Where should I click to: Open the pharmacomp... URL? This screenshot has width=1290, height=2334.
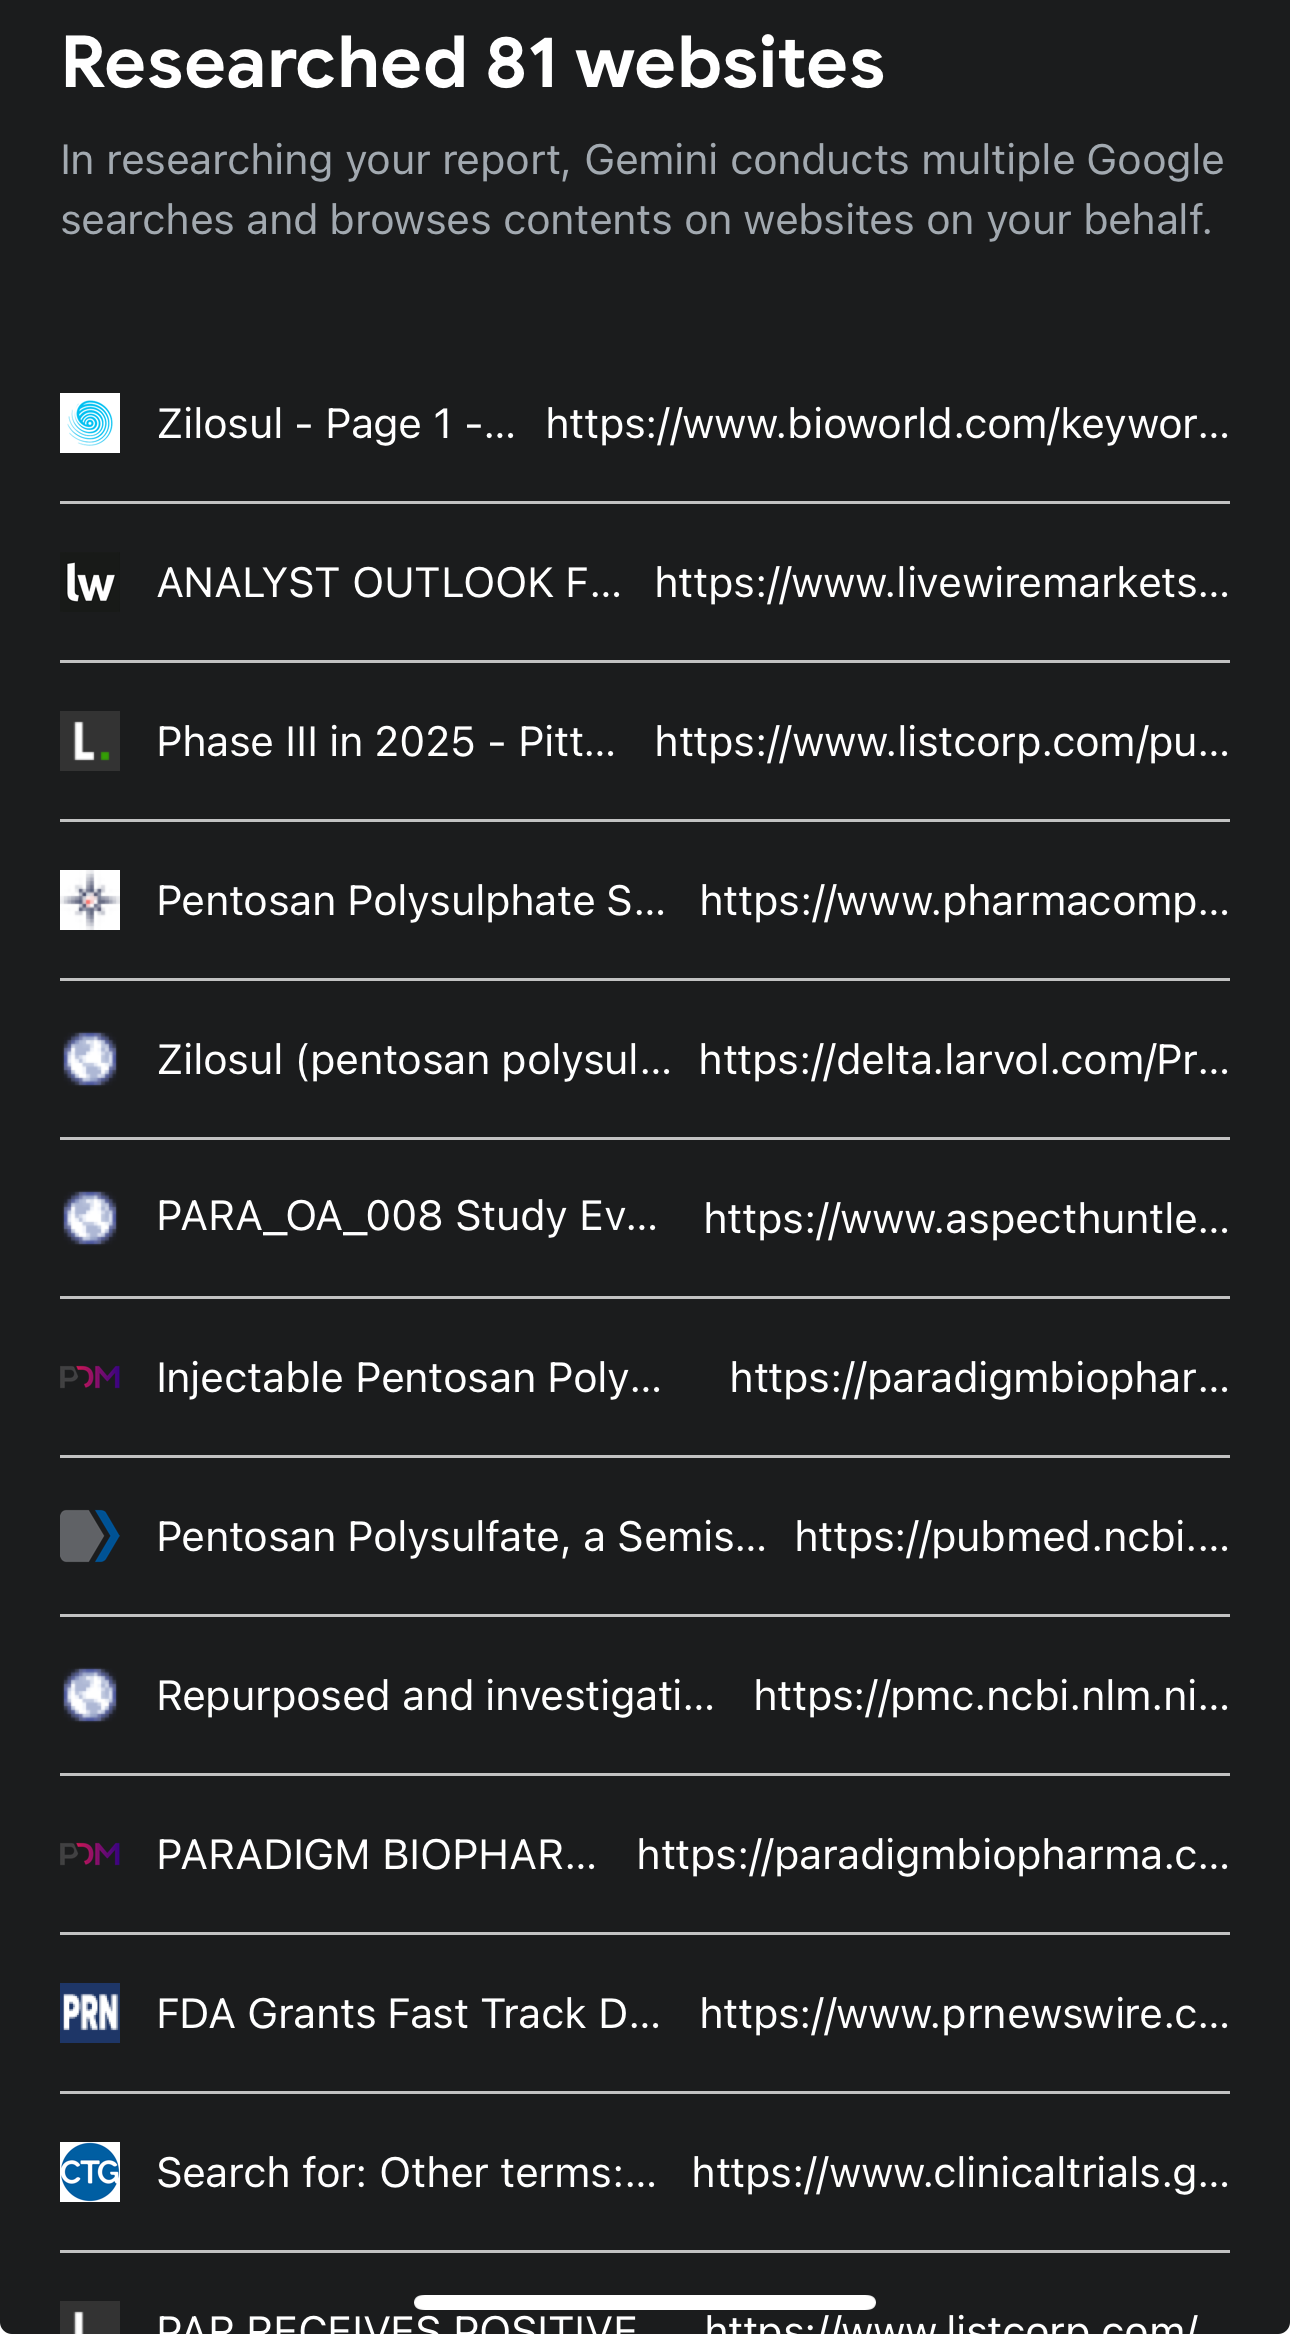tap(964, 901)
